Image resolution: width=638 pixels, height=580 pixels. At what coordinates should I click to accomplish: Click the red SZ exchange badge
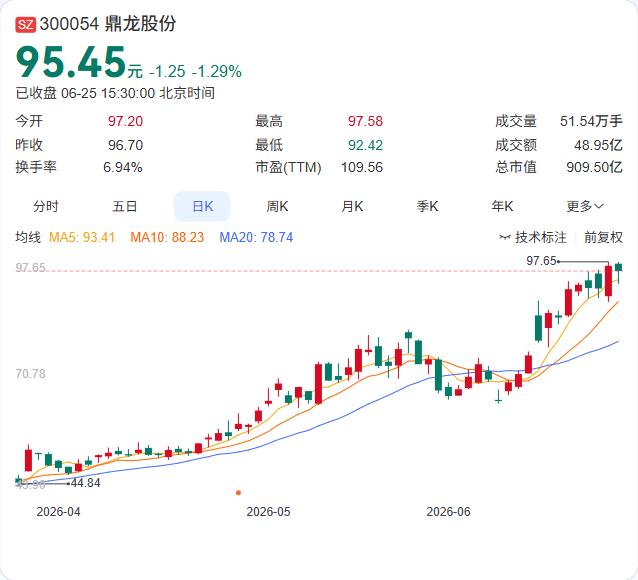tap(26, 24)
